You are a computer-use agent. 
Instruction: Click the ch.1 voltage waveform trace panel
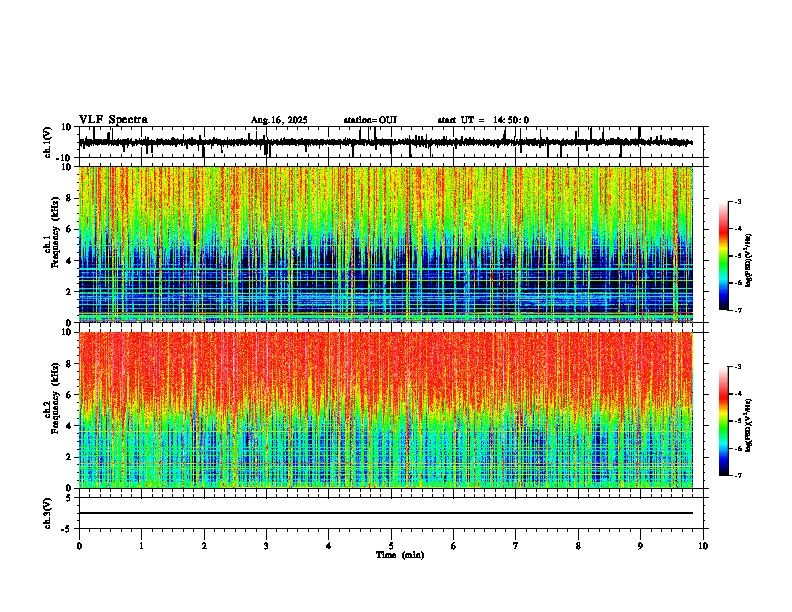(x=391, y=142)
